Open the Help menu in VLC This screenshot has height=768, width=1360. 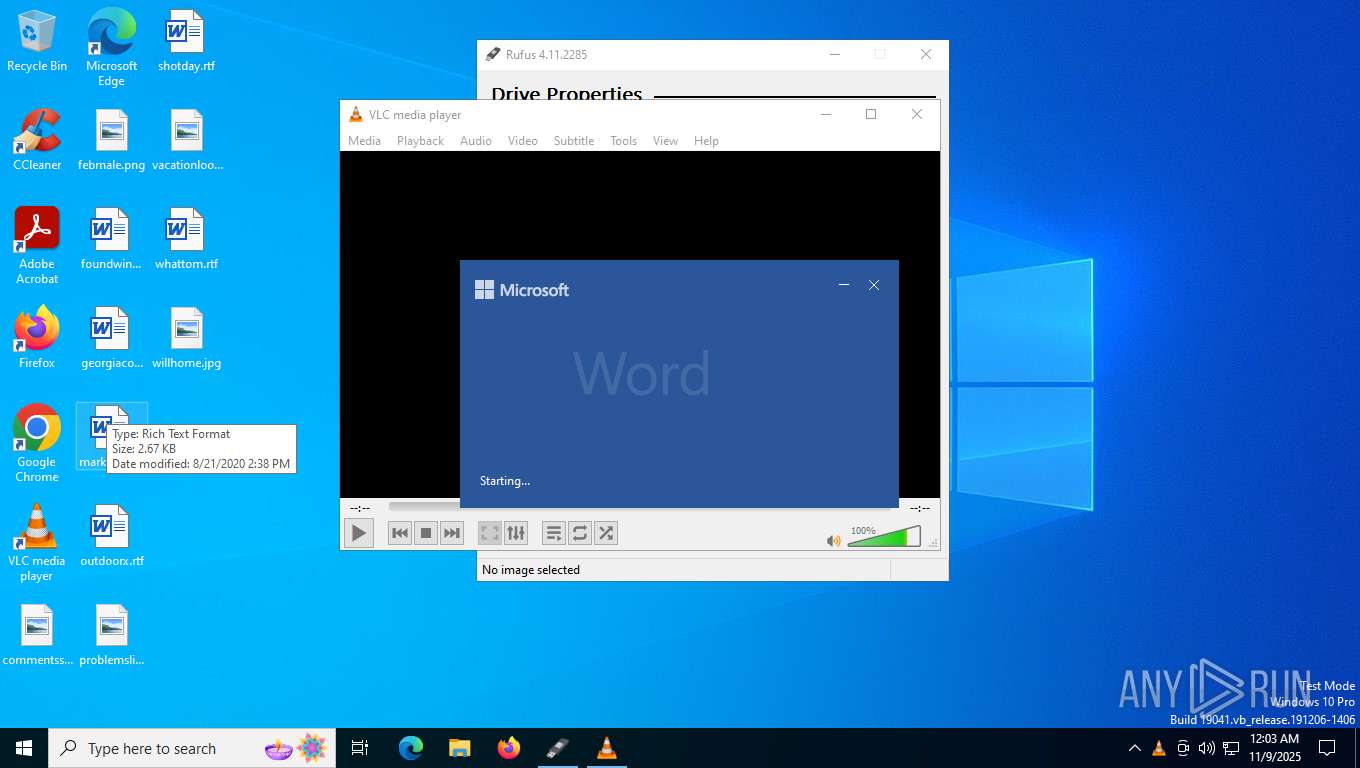706,141
